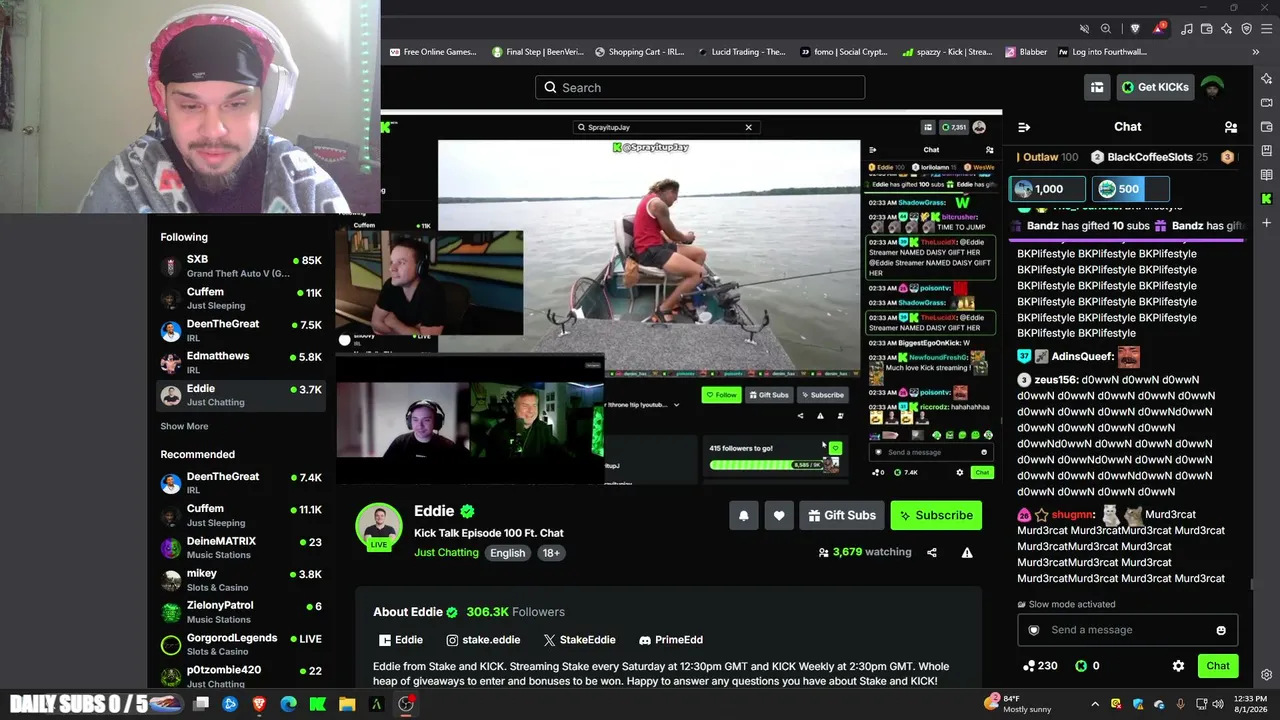Click the Gift Subs button
The width and height of the screenshot is (1280, 720).
pos(841,515)
